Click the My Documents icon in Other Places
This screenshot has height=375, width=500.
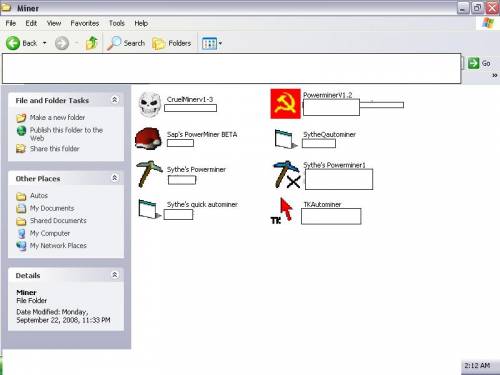(x=21, y=208)
